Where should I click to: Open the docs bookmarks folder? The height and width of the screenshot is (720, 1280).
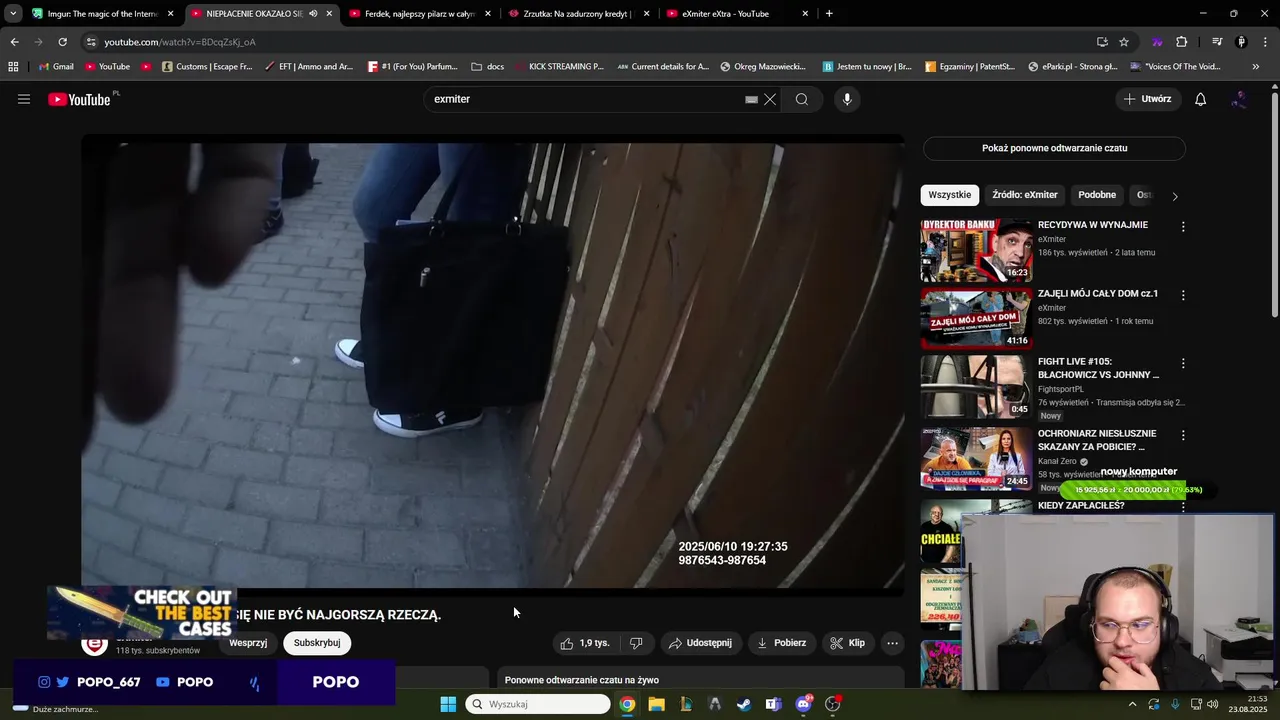pyautogui.click(x=487, y=66)
